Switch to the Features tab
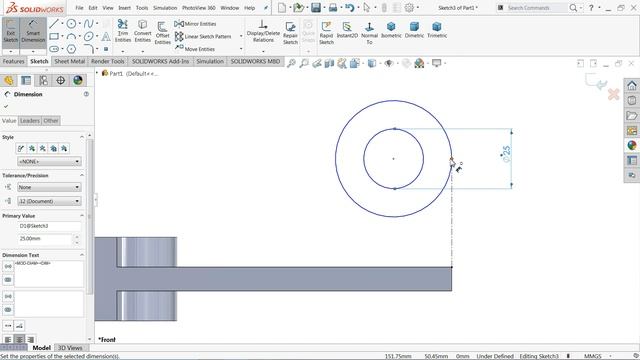The height and width of the screenshot is (360, 640). pos(13,61)
